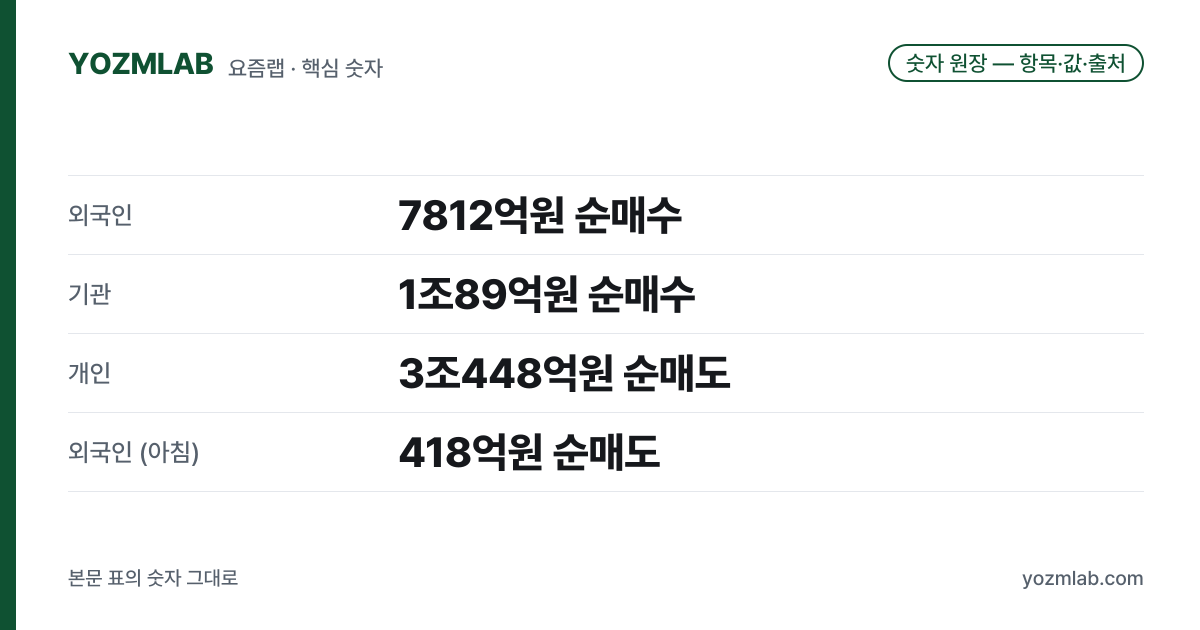Select the 기관 row label

[x=89, y=294]
